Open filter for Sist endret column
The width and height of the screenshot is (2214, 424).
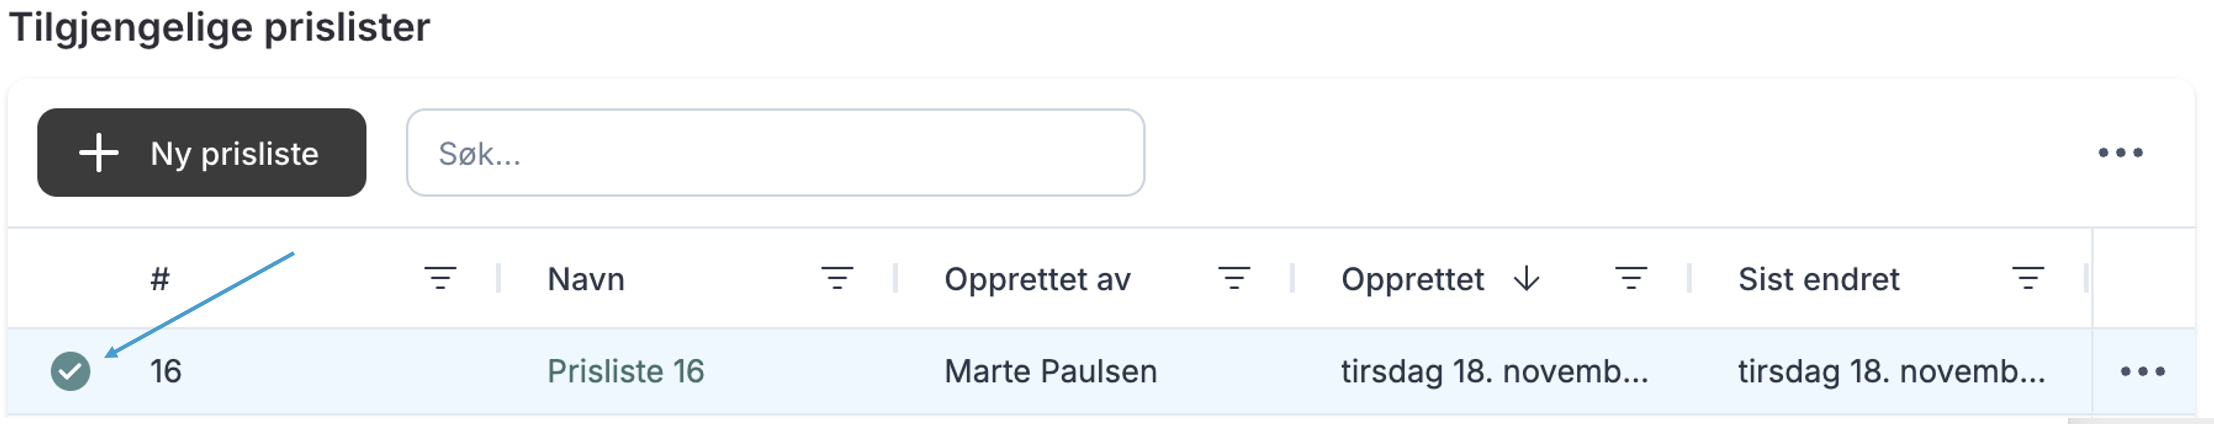coord(2028,278)
